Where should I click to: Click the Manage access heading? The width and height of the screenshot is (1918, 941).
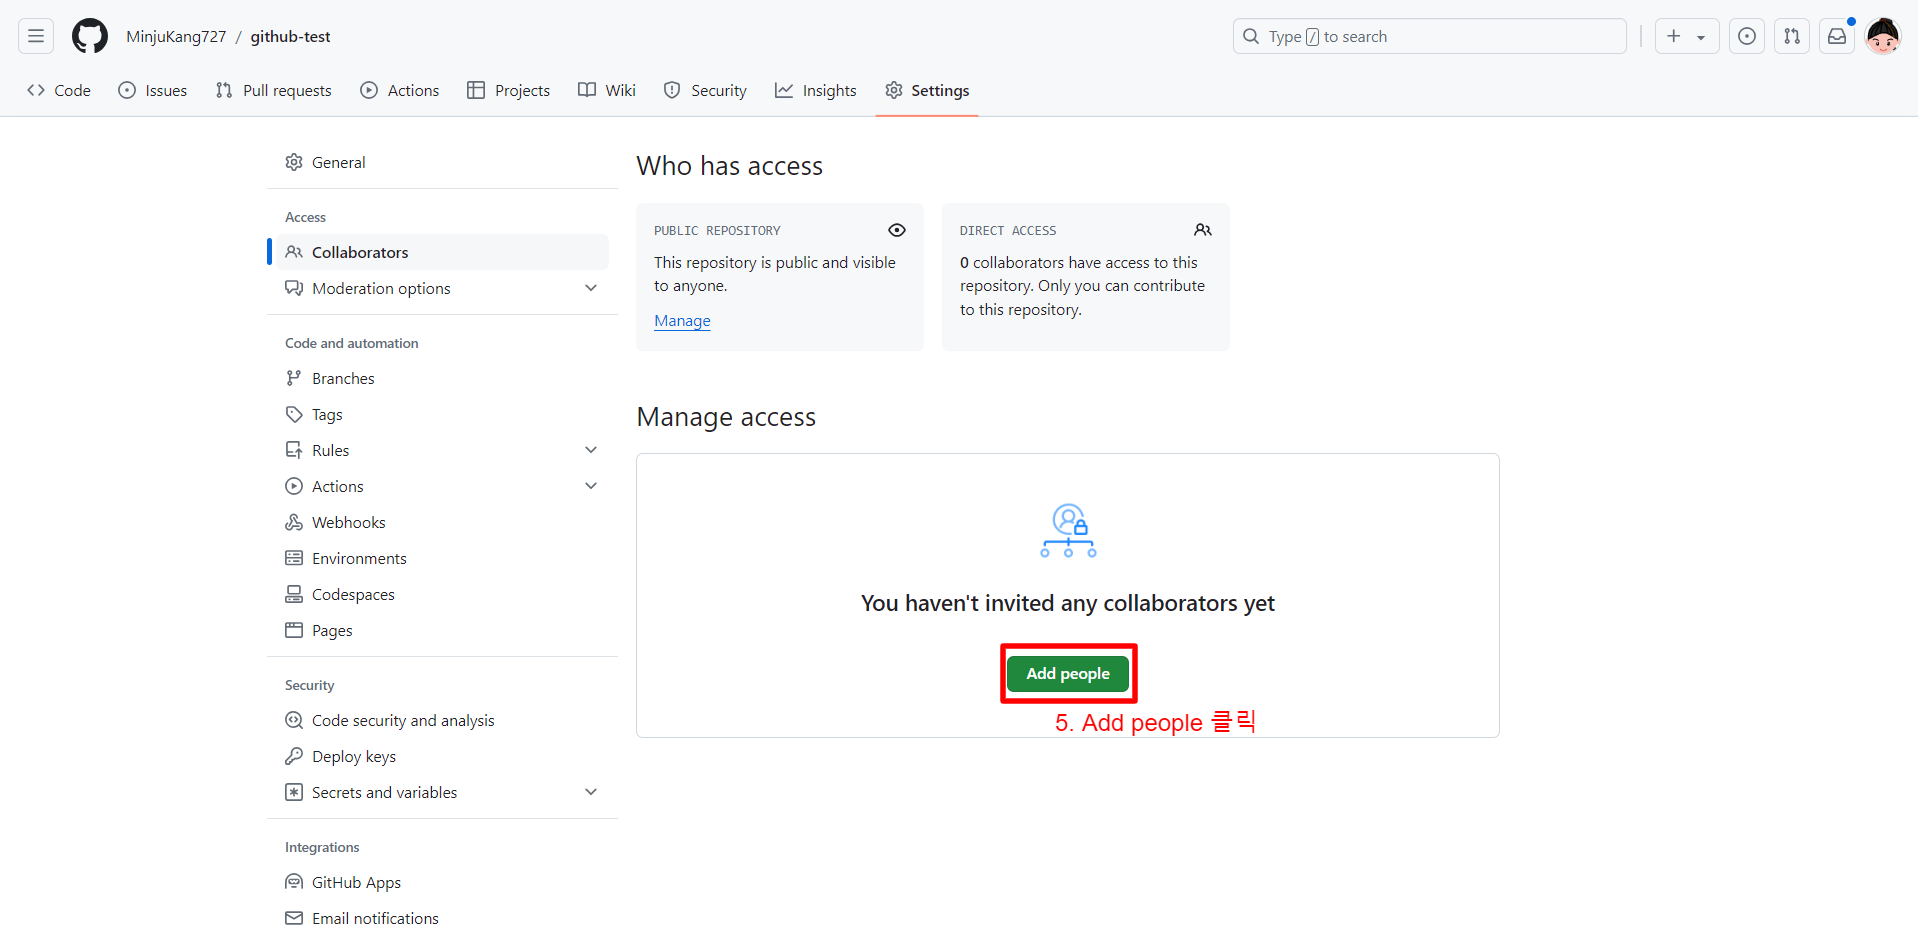pyautogui.click(x=726, y=417)
